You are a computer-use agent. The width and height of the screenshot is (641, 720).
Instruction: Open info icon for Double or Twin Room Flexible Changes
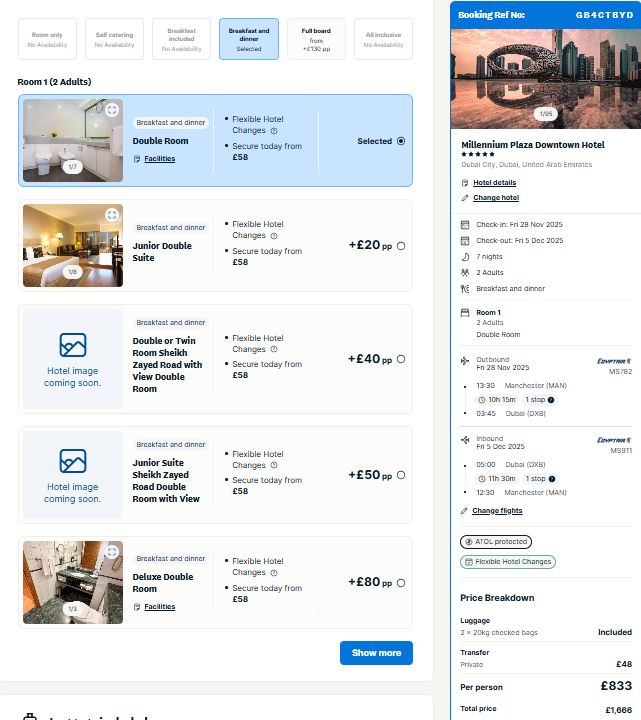point(274,349)
